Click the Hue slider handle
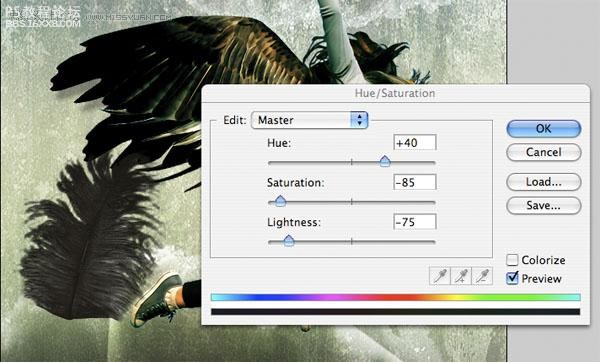 (385, 161)
